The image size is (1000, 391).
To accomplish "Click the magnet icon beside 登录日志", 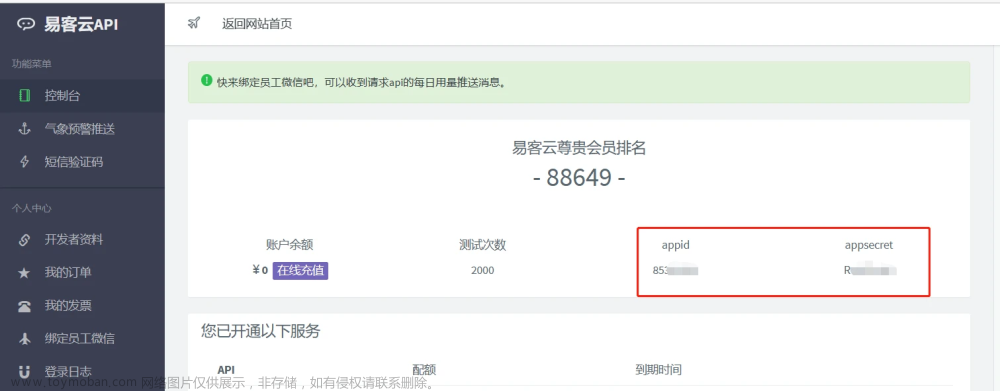I will (24, 371).
